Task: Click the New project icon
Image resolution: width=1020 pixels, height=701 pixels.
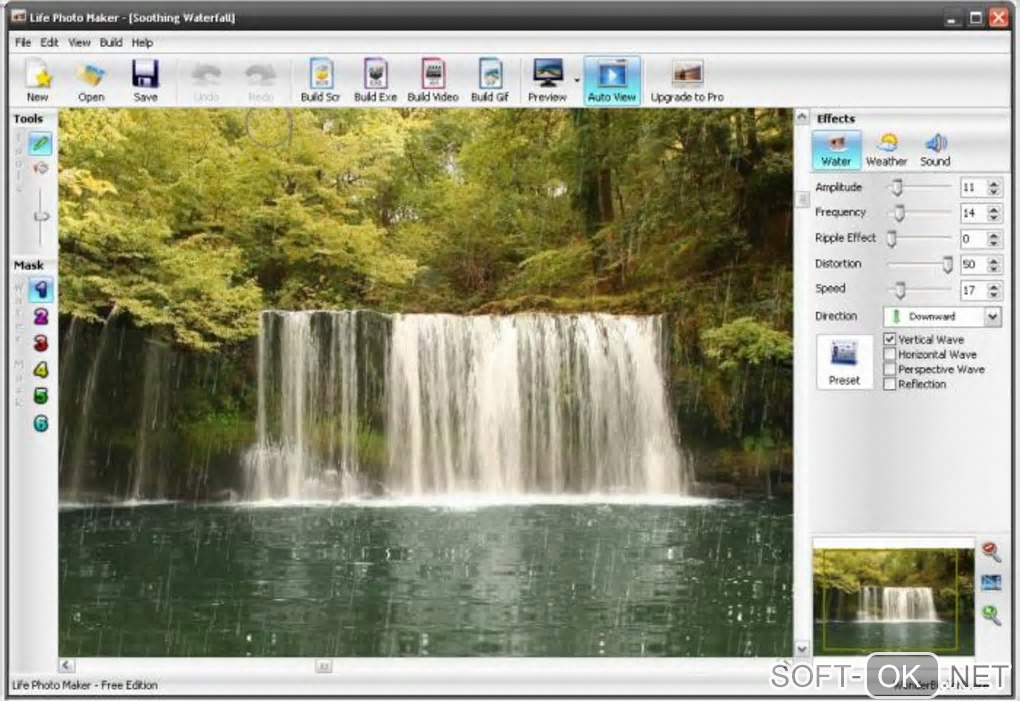Action: (x=37, y=80)
